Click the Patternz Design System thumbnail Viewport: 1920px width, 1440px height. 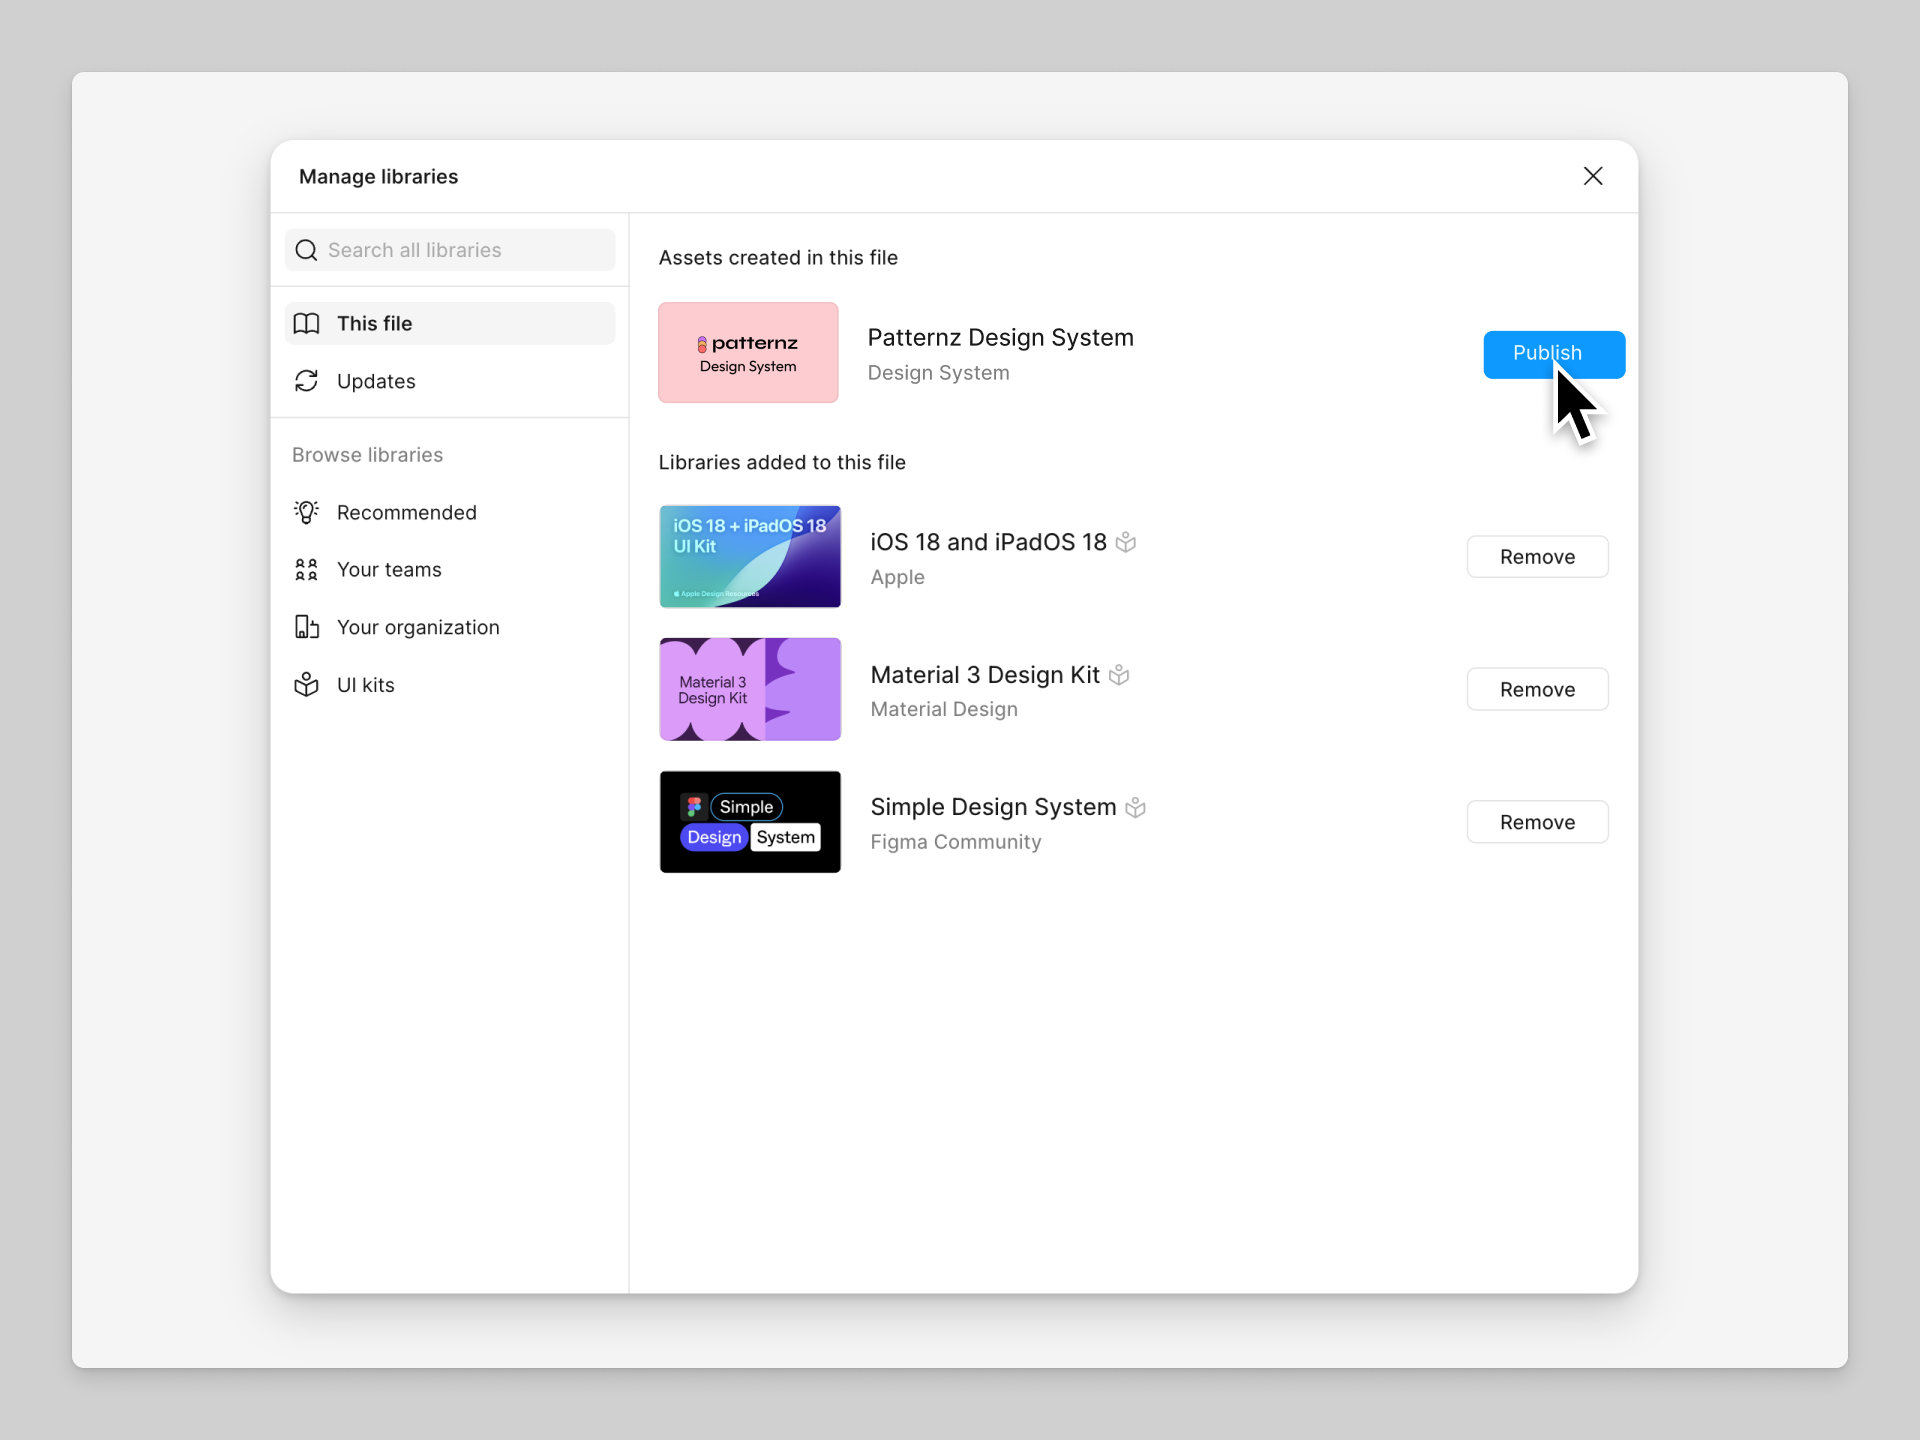(748, 352)
